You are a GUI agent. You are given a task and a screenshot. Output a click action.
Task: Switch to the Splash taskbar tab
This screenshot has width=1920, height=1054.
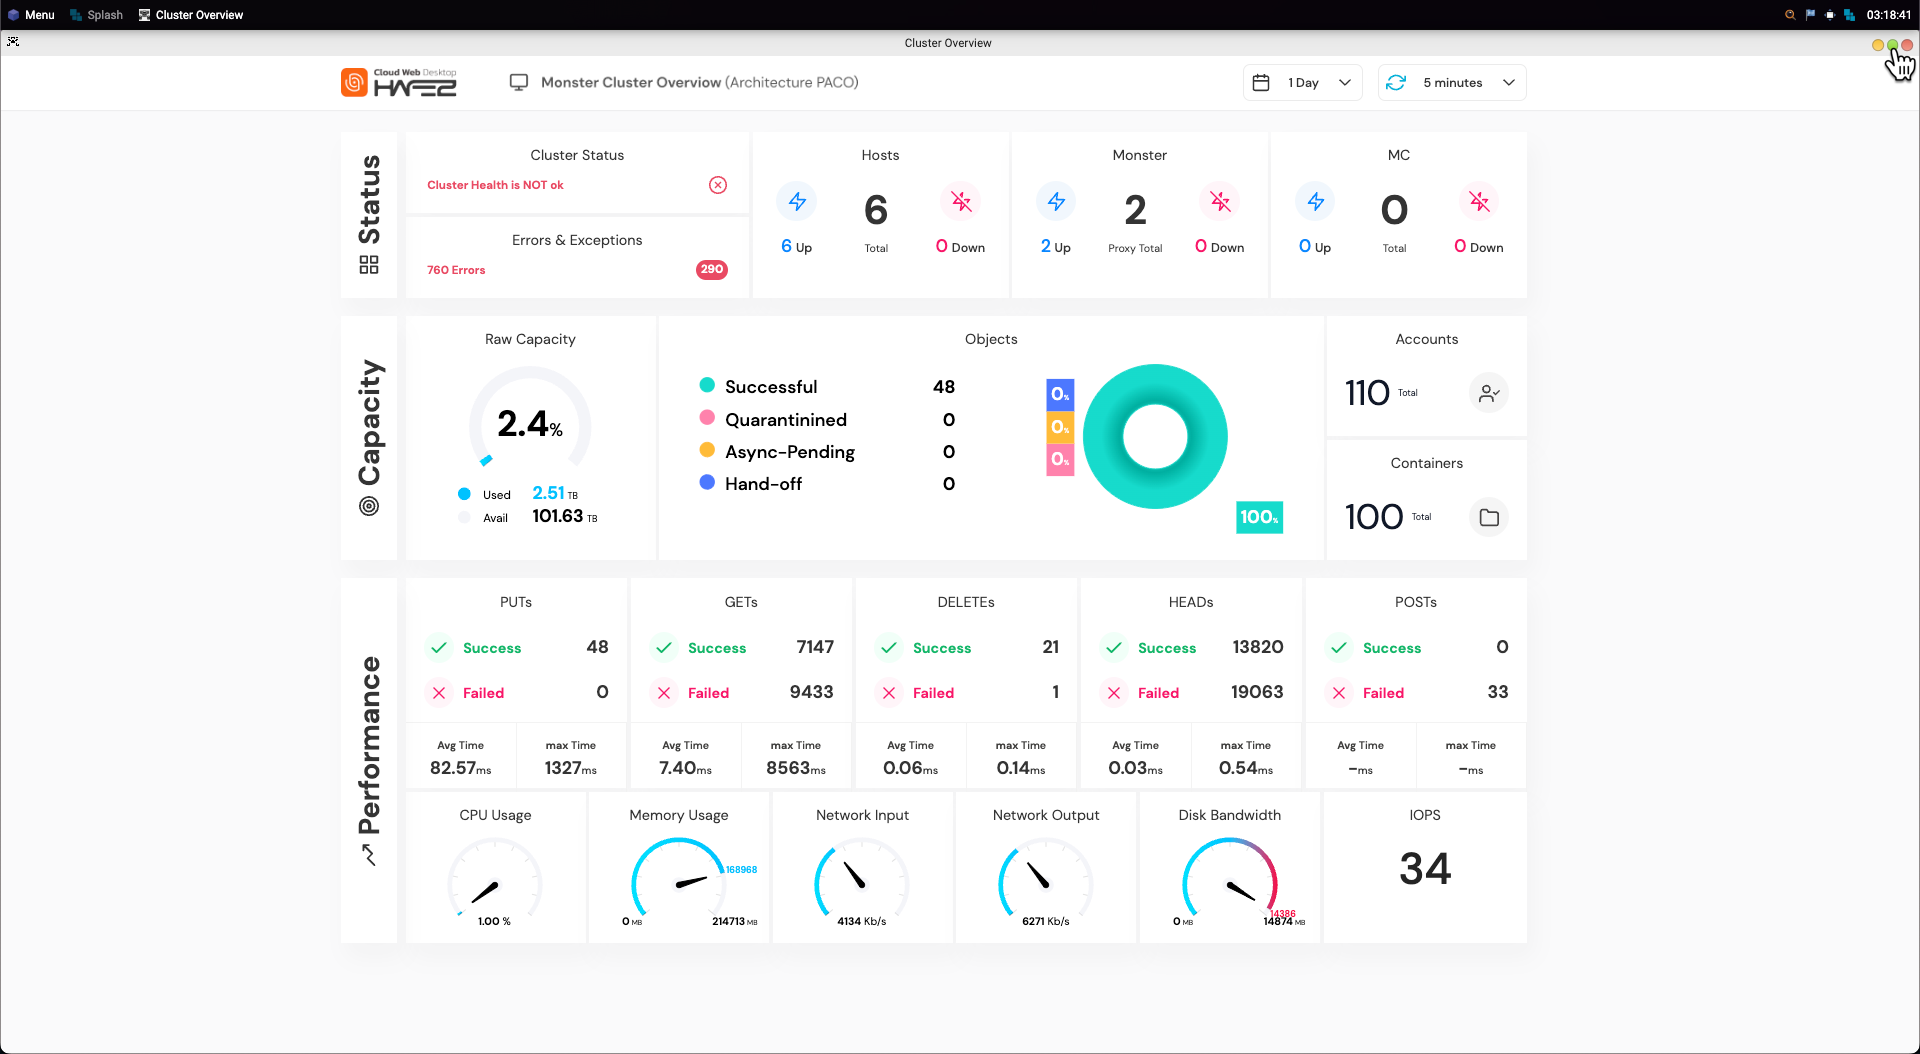click(x=97, y=15)
